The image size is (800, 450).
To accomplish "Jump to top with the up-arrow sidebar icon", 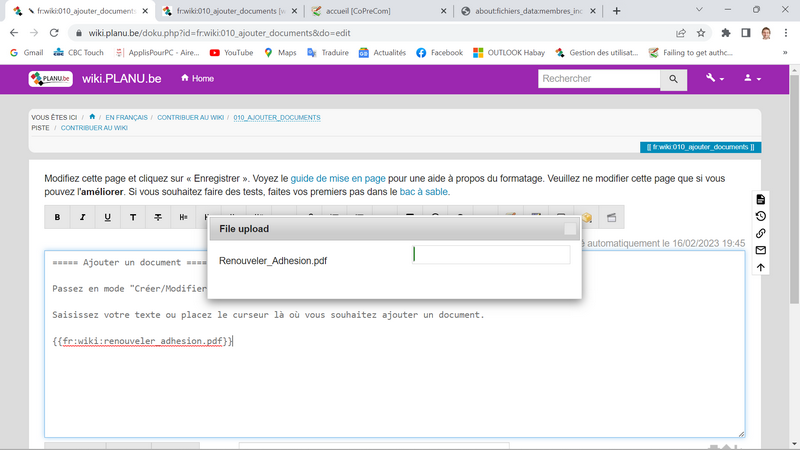I will pyautogui.click(x=761, y=267).
